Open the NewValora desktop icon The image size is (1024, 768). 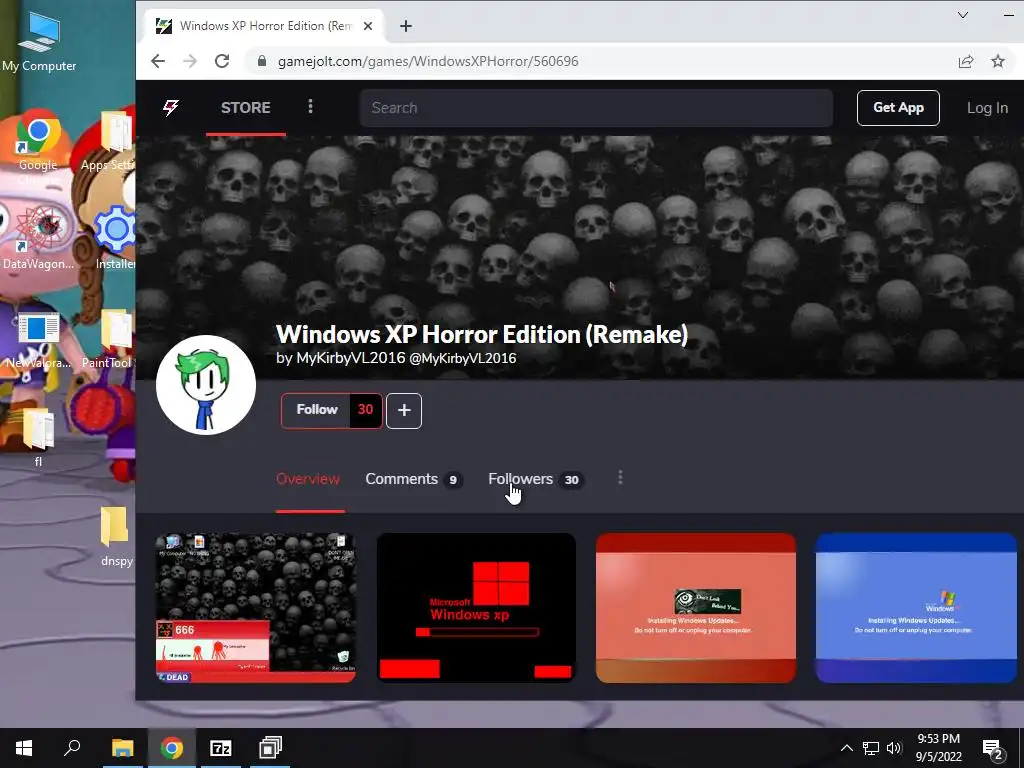pos(38,340)
